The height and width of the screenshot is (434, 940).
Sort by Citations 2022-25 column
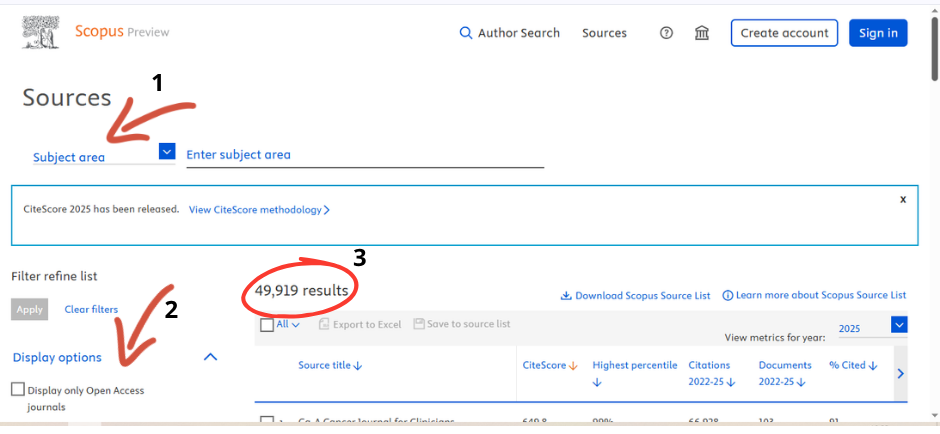pos(712,373)
